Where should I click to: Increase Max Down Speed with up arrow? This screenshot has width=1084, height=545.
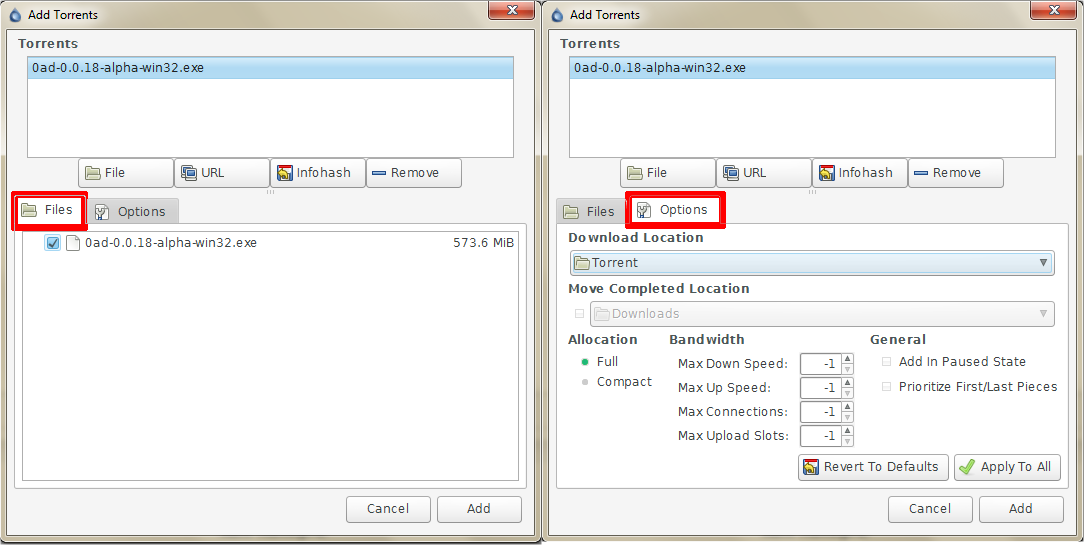click(848, 358)
